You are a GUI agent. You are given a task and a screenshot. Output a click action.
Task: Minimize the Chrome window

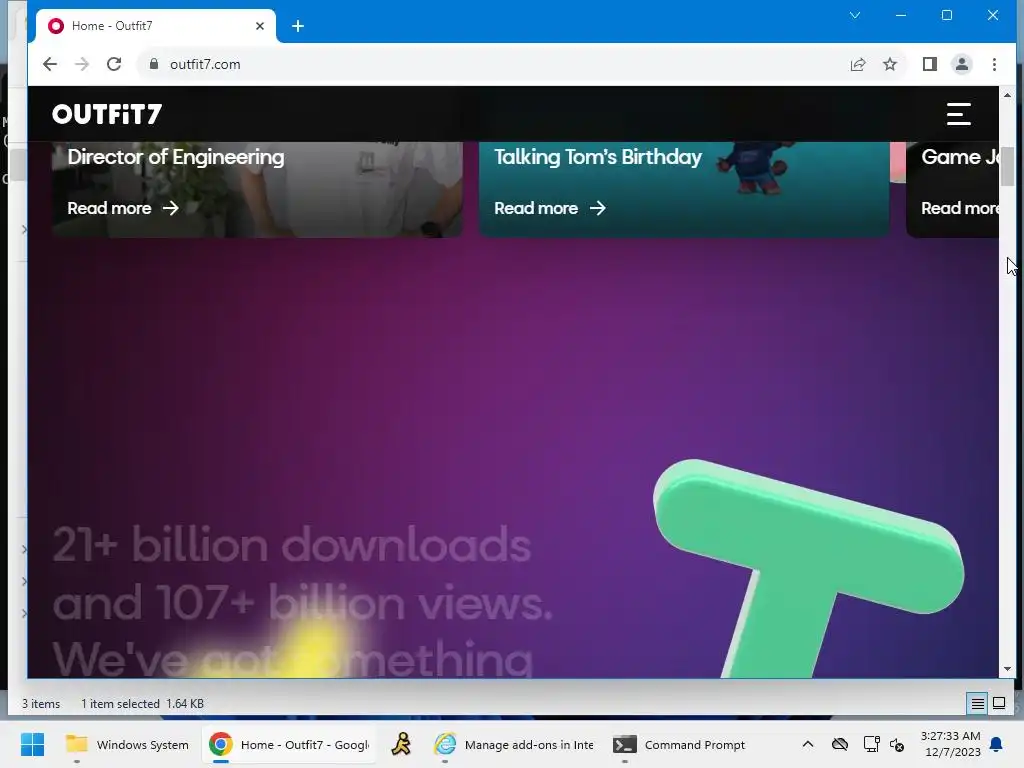(x=901, y=15)
